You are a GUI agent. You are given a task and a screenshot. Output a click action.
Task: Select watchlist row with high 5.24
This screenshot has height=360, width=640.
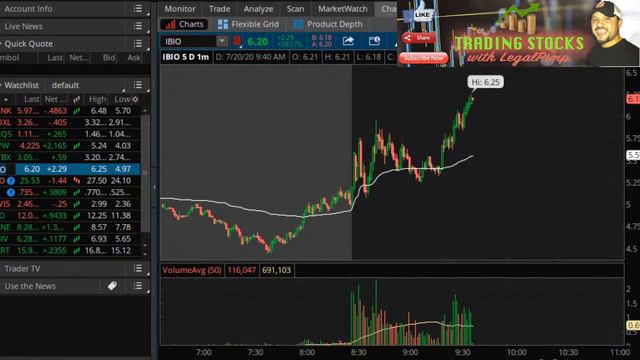click(x=70, y=146)
